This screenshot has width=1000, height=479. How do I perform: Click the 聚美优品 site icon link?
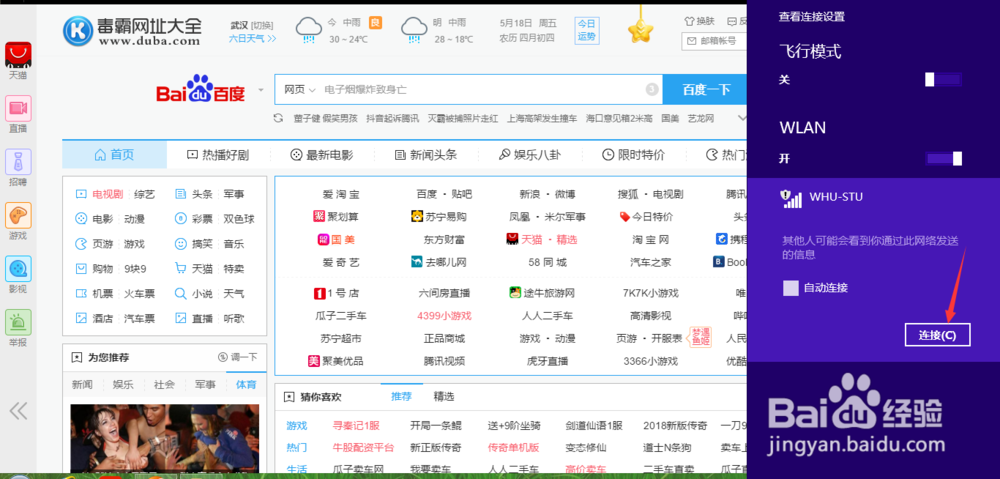[313, 361]
